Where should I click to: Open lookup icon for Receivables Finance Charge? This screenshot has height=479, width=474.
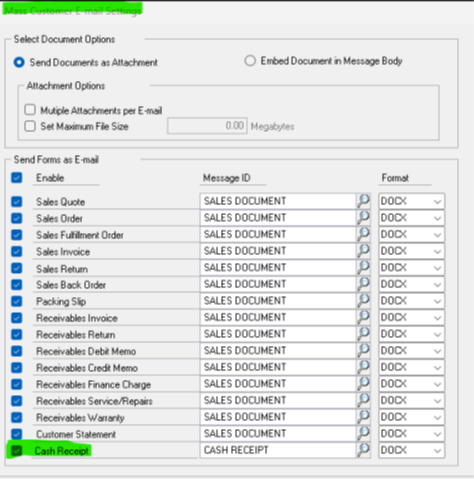tap(363, 384)
